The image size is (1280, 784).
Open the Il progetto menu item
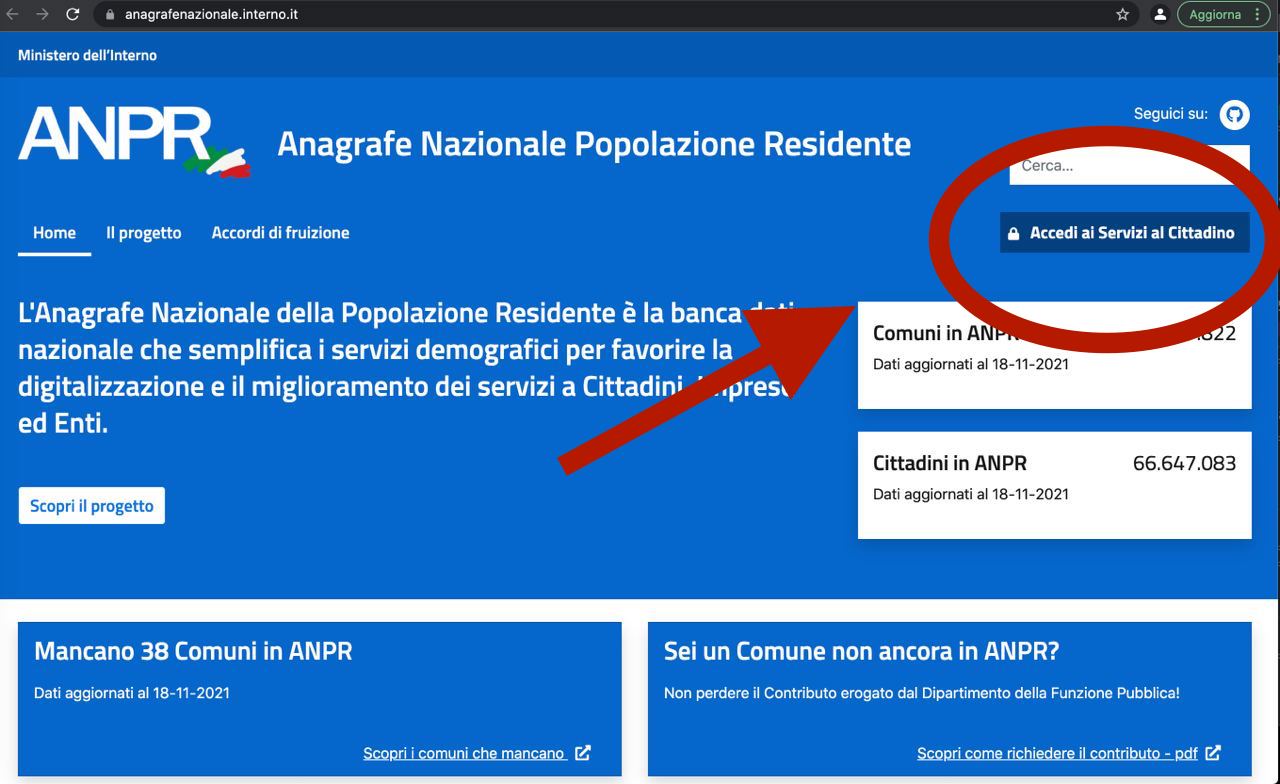coord(144,233)
